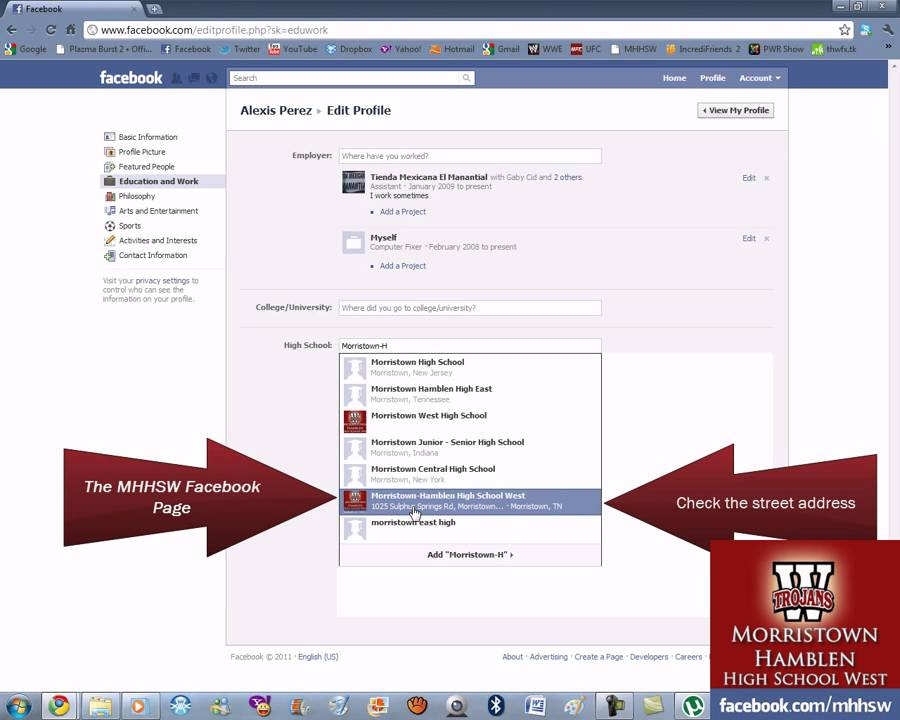The height and width of the screenshot is (720, 900).
Task: Select Education and Work section
Action: pos(163,181)
